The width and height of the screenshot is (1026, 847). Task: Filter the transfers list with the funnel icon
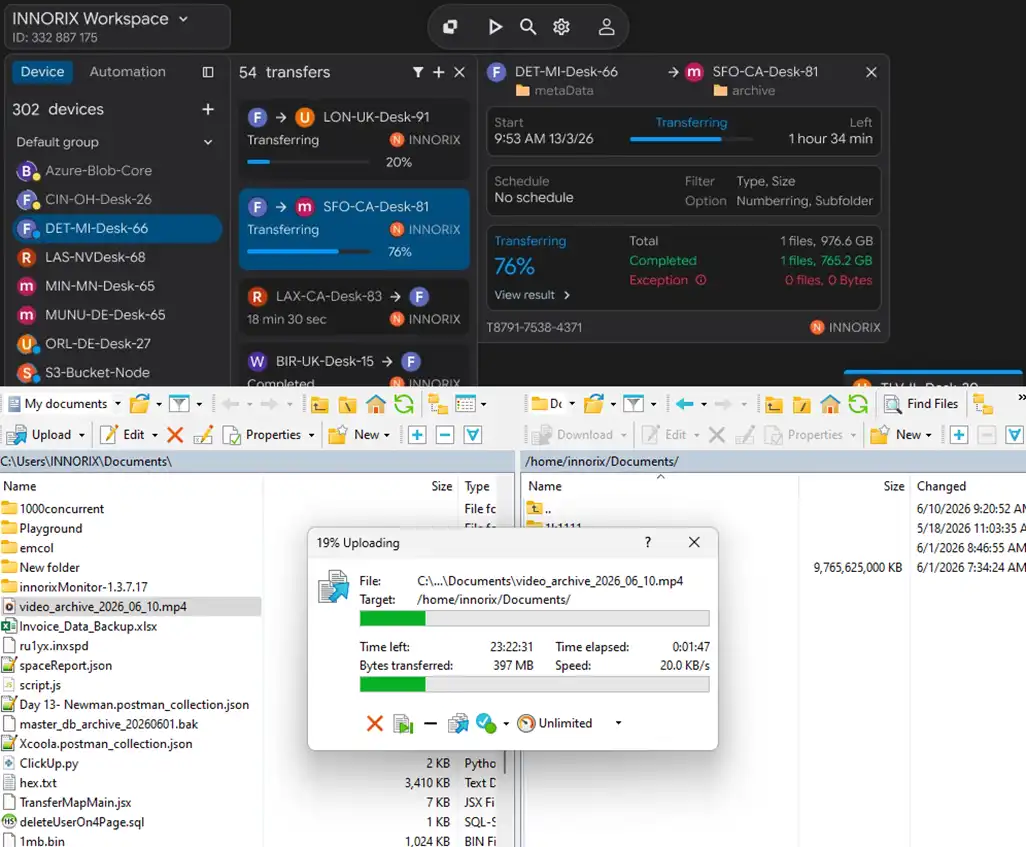click(x=418, y=72)
